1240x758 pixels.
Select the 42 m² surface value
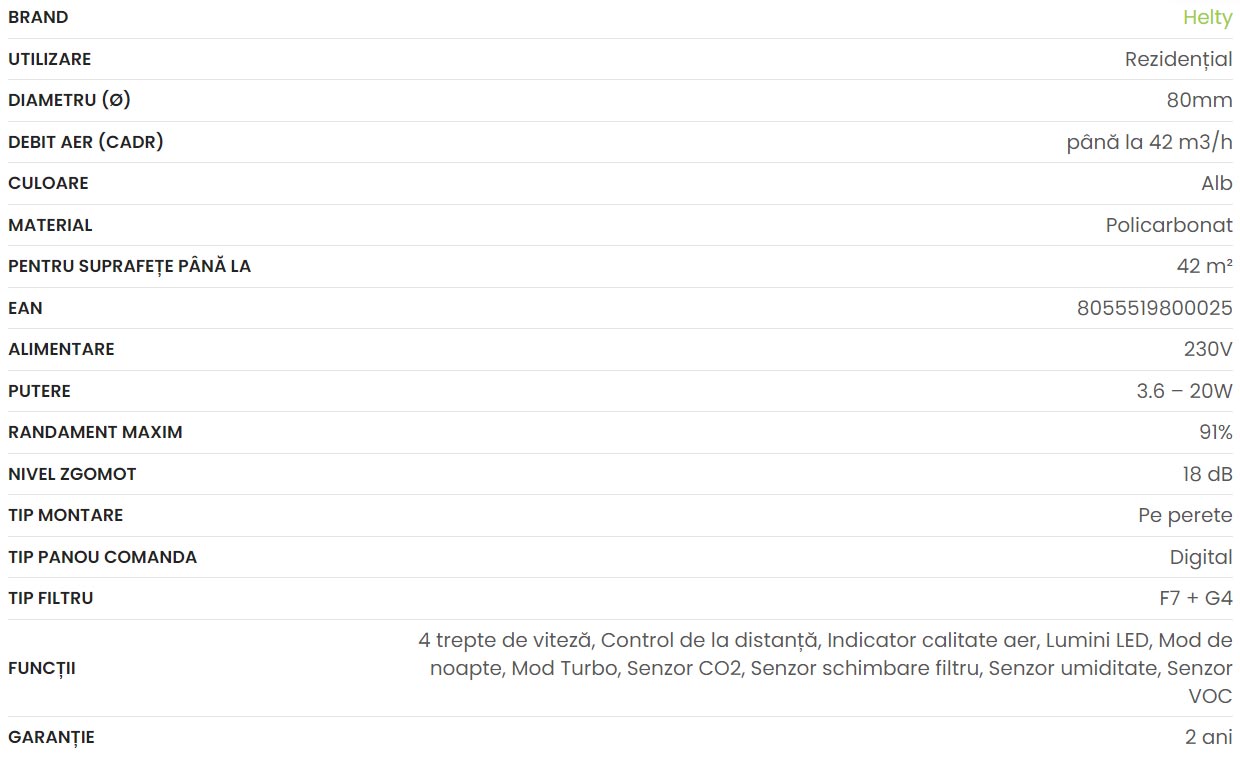tap(1204, 267)
